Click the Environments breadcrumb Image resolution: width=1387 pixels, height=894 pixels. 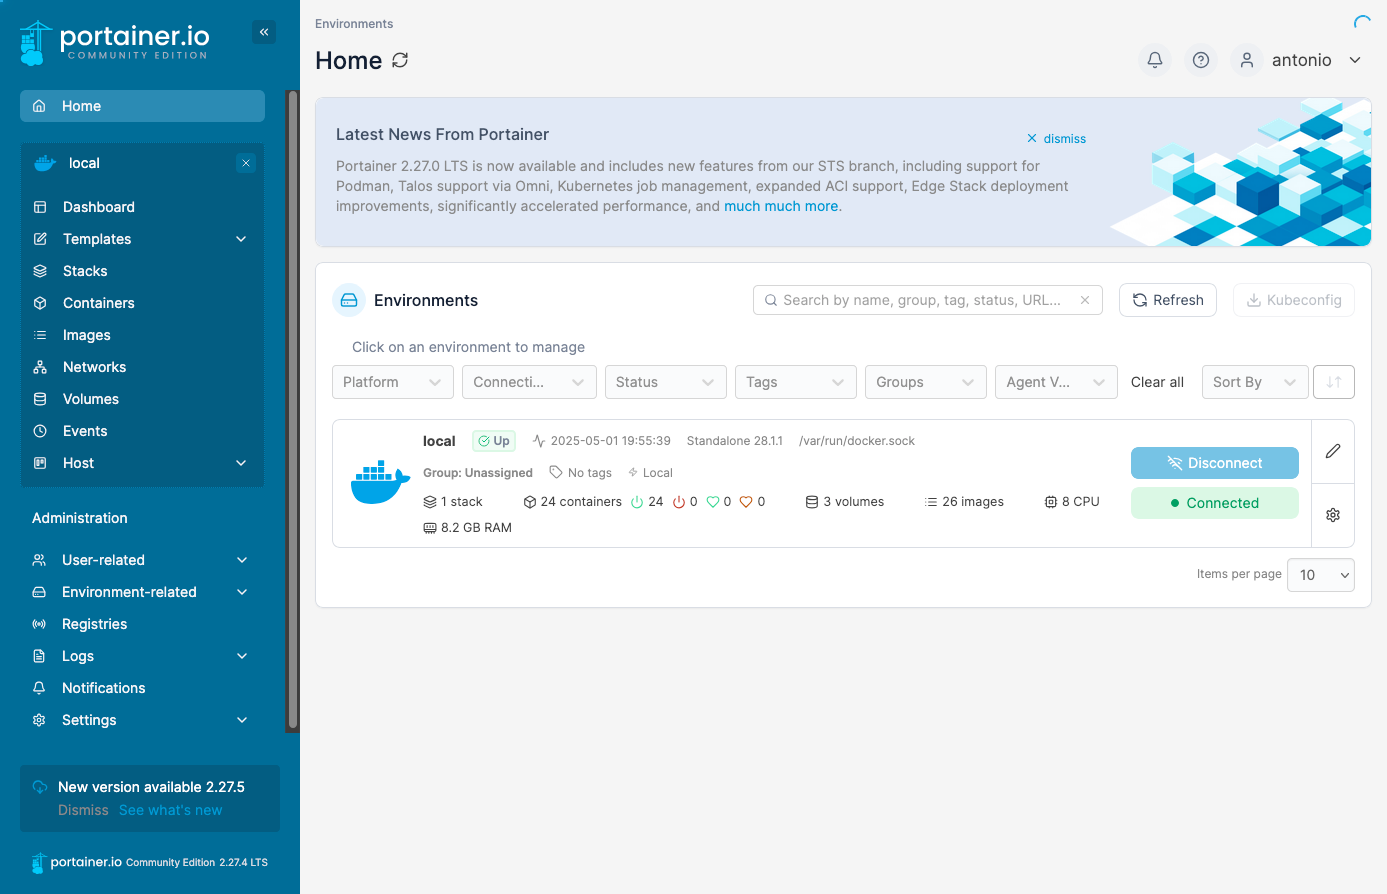[x=354, y=23]
